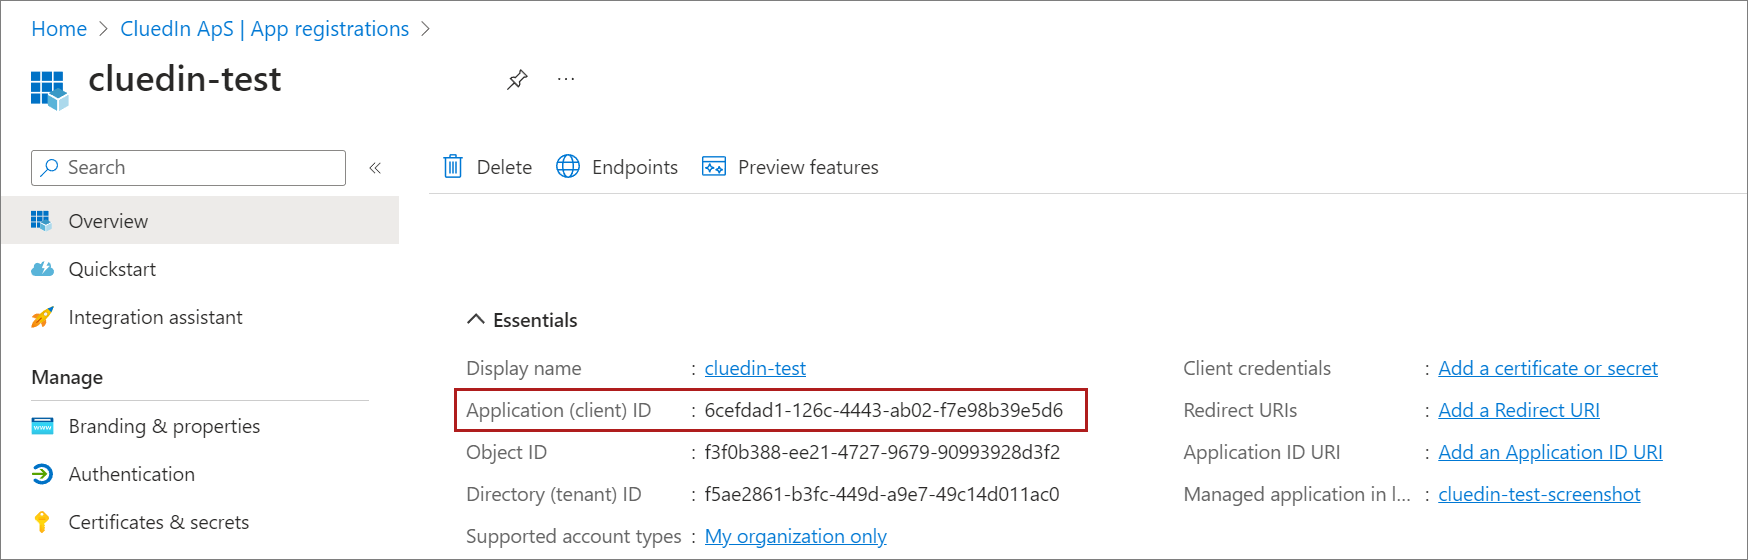
Task: Open Branding & properties page
Action: 164,426
